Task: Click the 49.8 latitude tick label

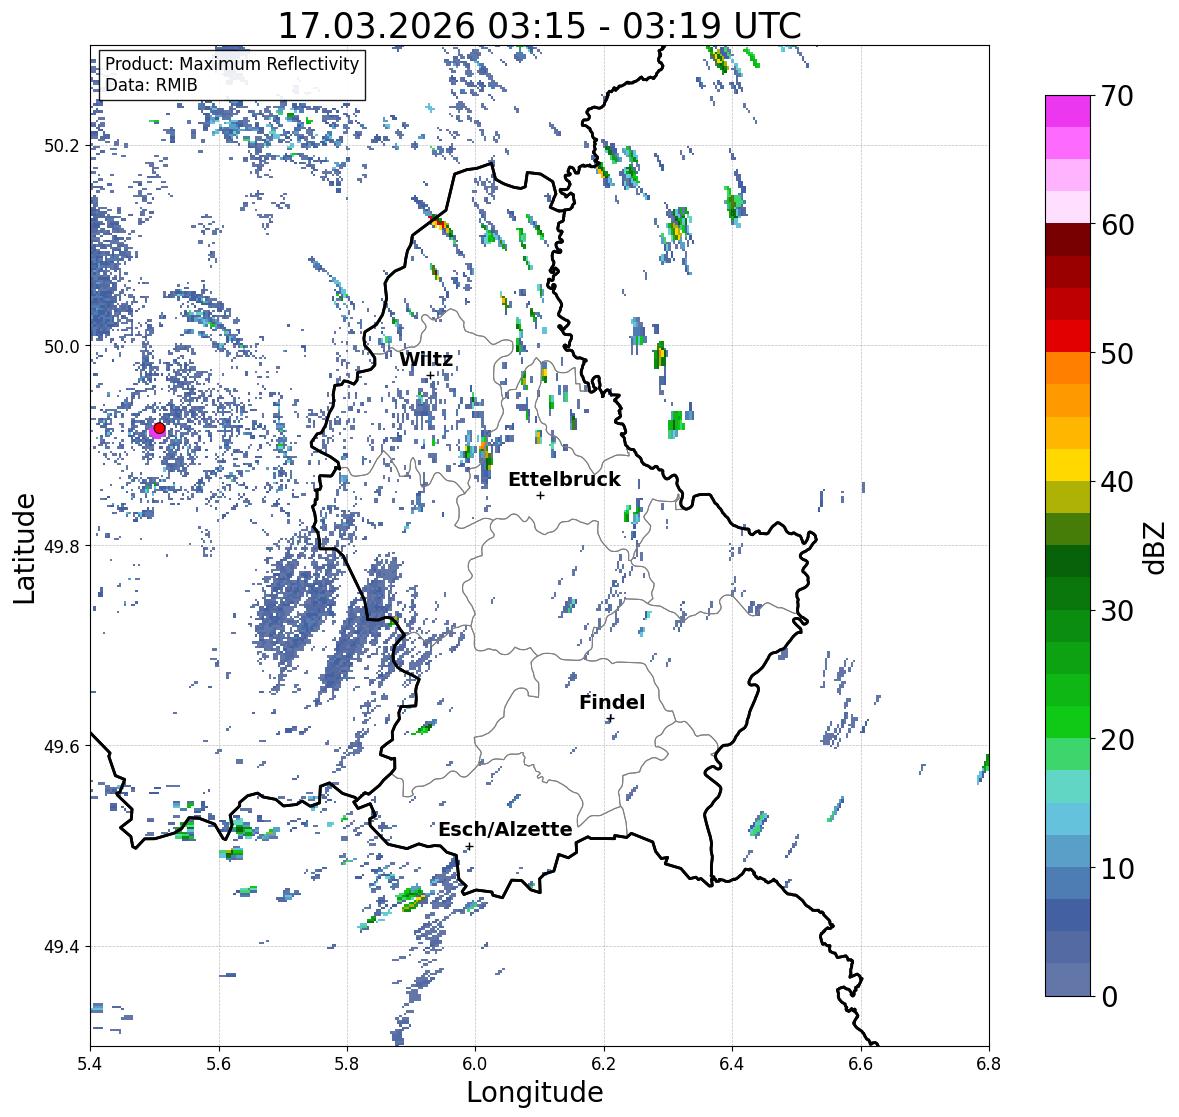Action: (x=62, y=546)
